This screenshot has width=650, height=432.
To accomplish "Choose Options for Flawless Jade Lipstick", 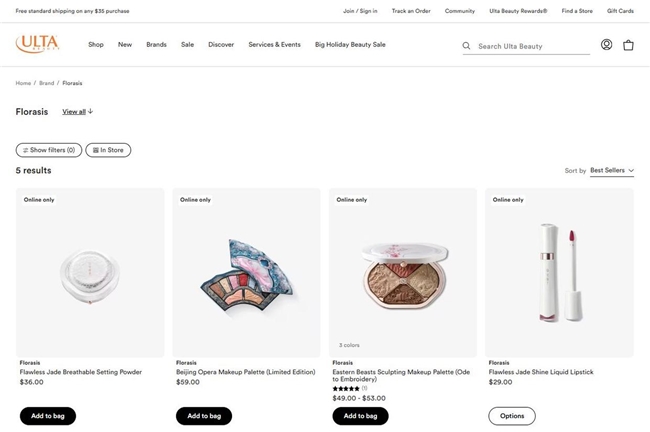I will pos(512,416).
